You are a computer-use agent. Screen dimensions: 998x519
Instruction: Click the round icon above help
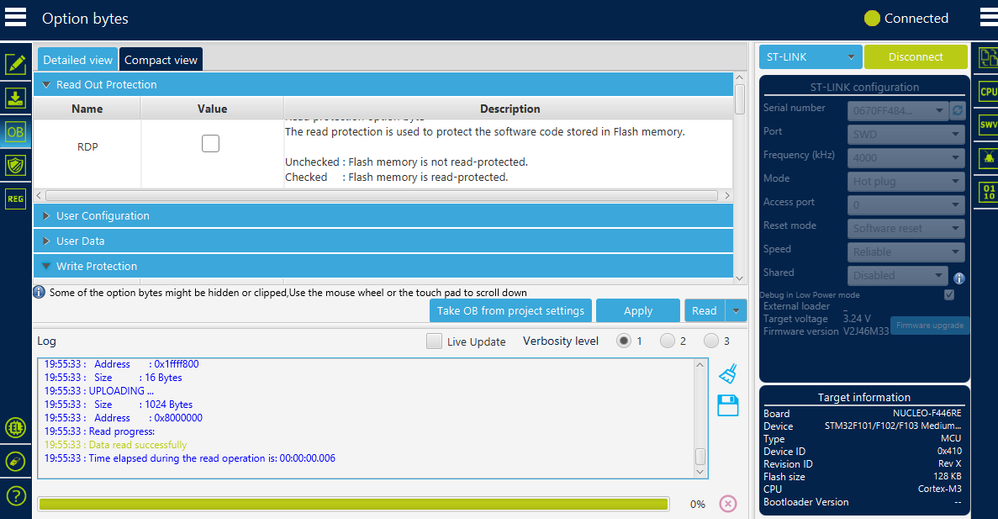point(15,461)
